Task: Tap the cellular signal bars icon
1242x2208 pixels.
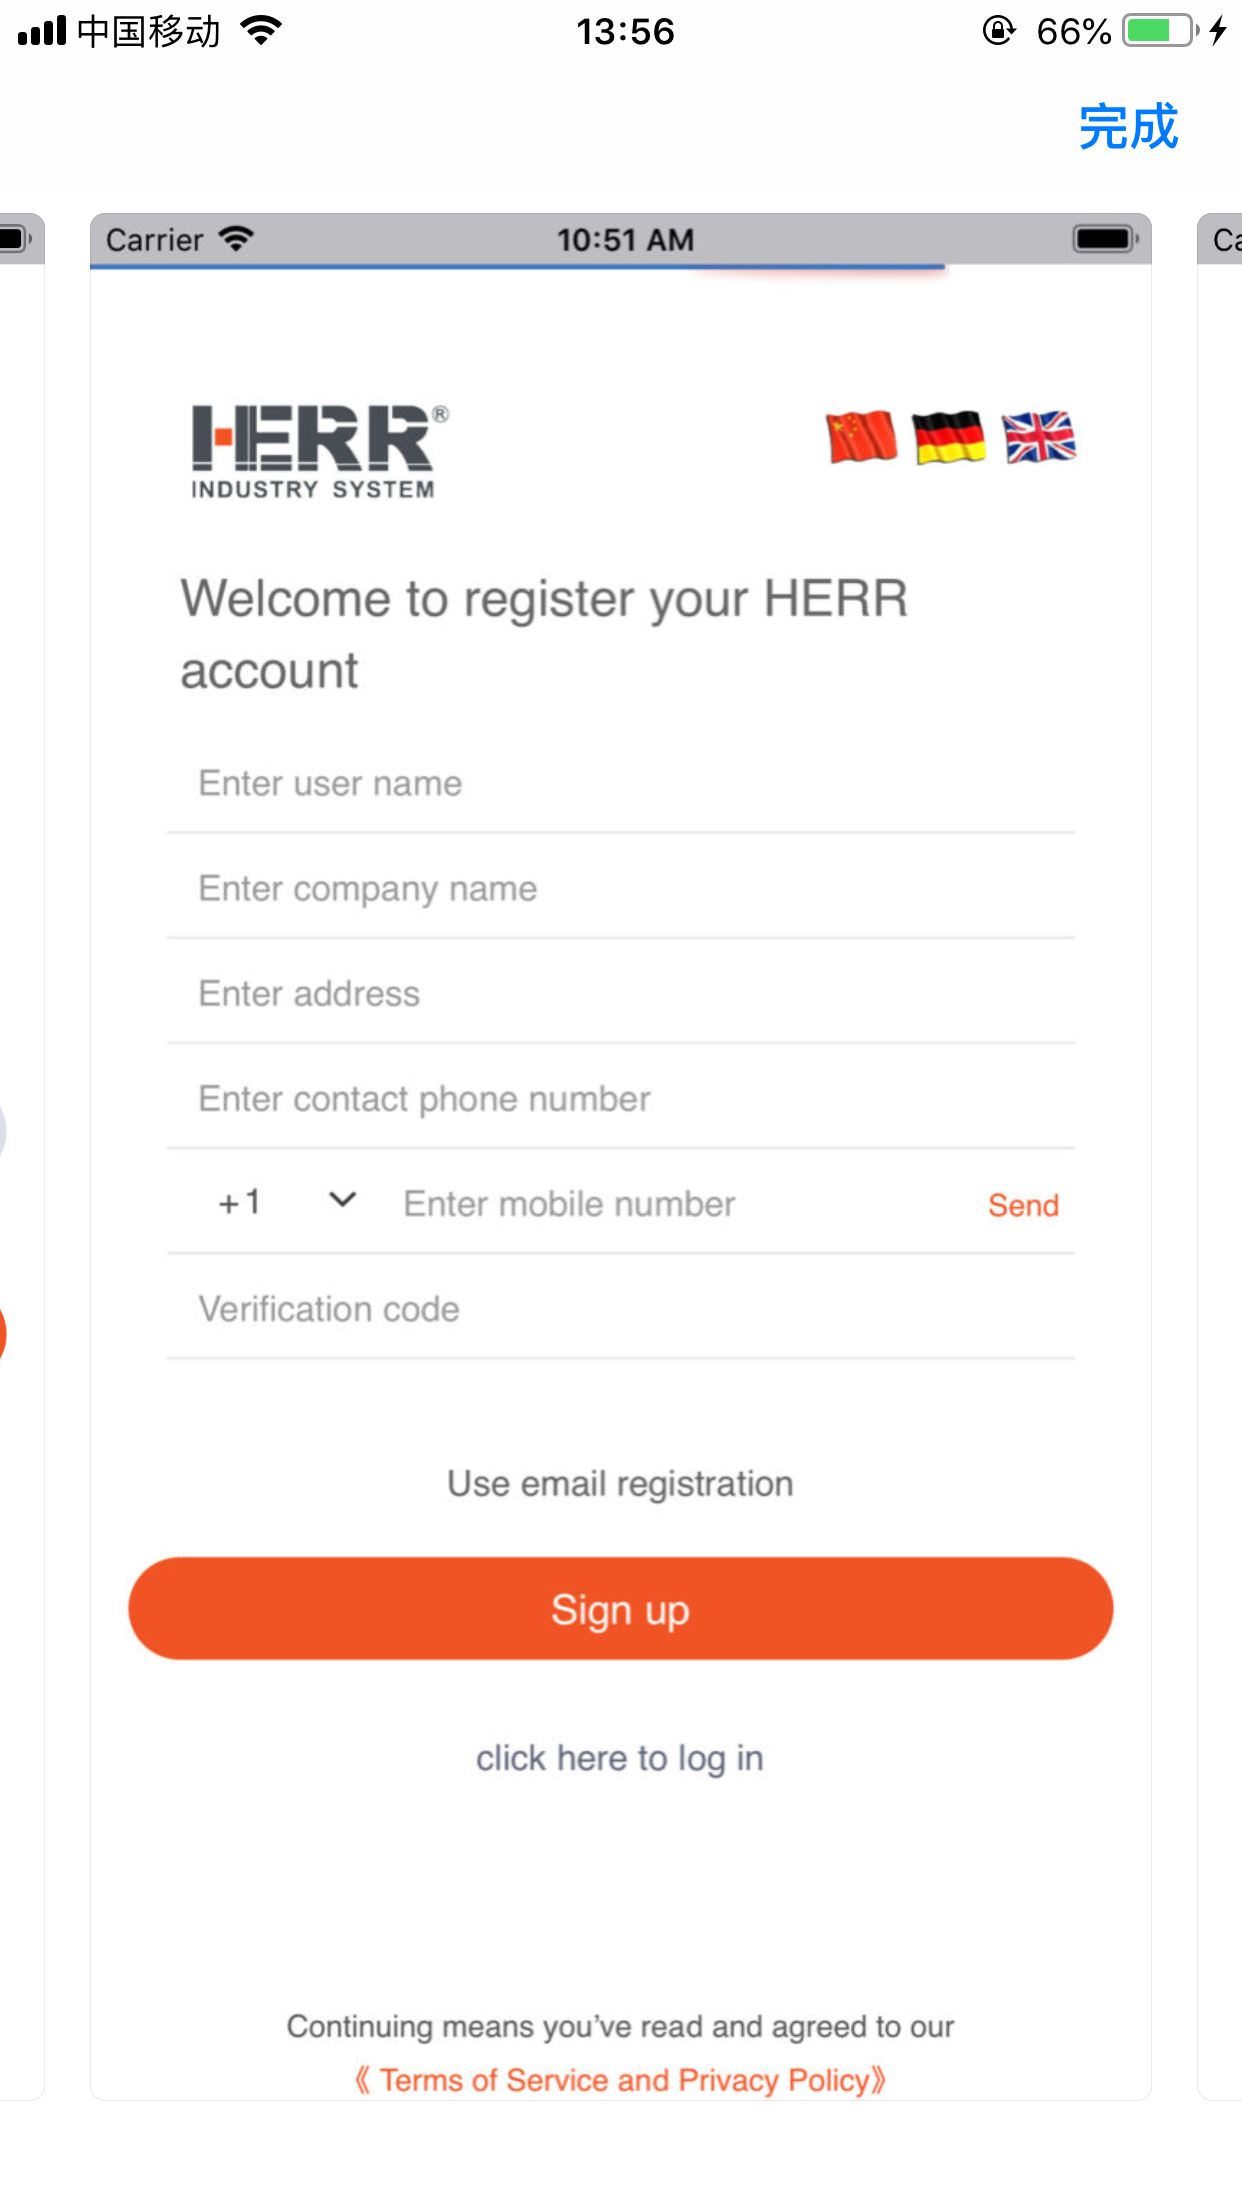Action: tap(42, 31)
